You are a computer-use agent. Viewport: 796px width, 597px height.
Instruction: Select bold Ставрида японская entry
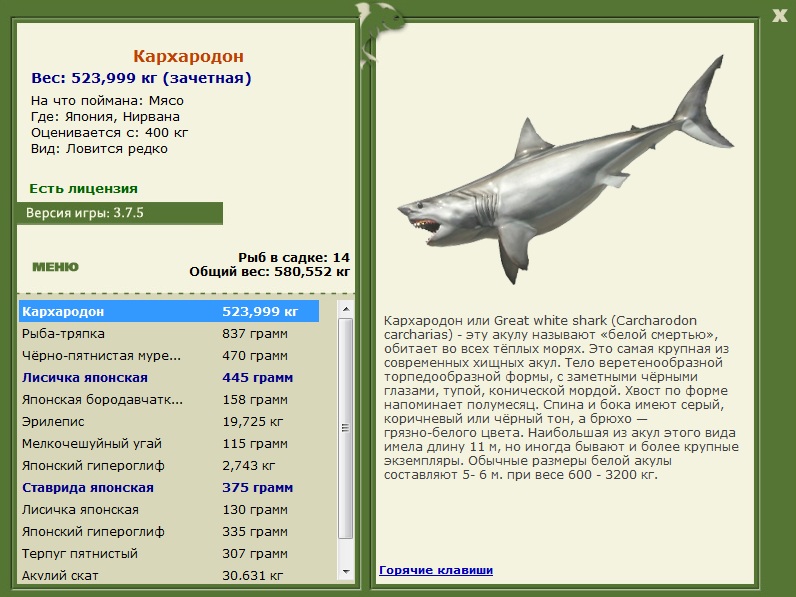[x=169, y=487]
